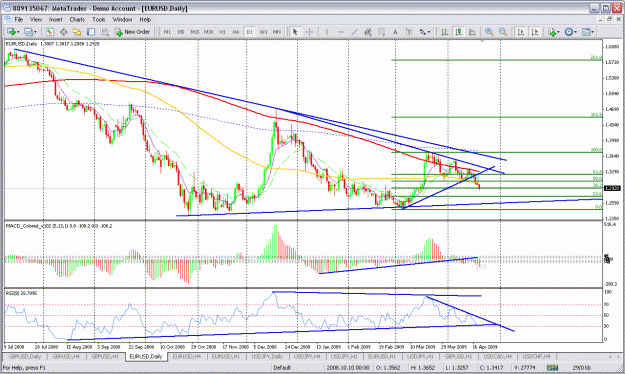Click the Default profile in status bar
This screenshot has width=625, height=374.
click(282, 367)
